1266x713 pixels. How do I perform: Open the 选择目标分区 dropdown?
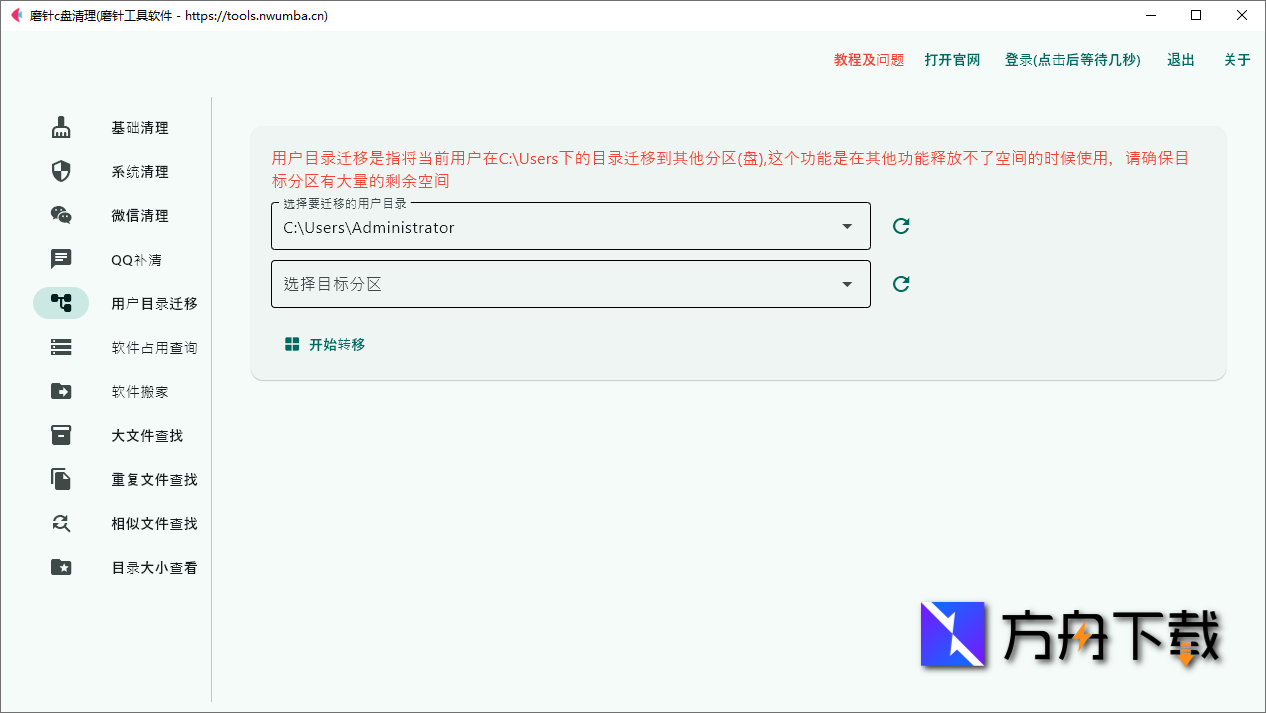click(846, 284)
